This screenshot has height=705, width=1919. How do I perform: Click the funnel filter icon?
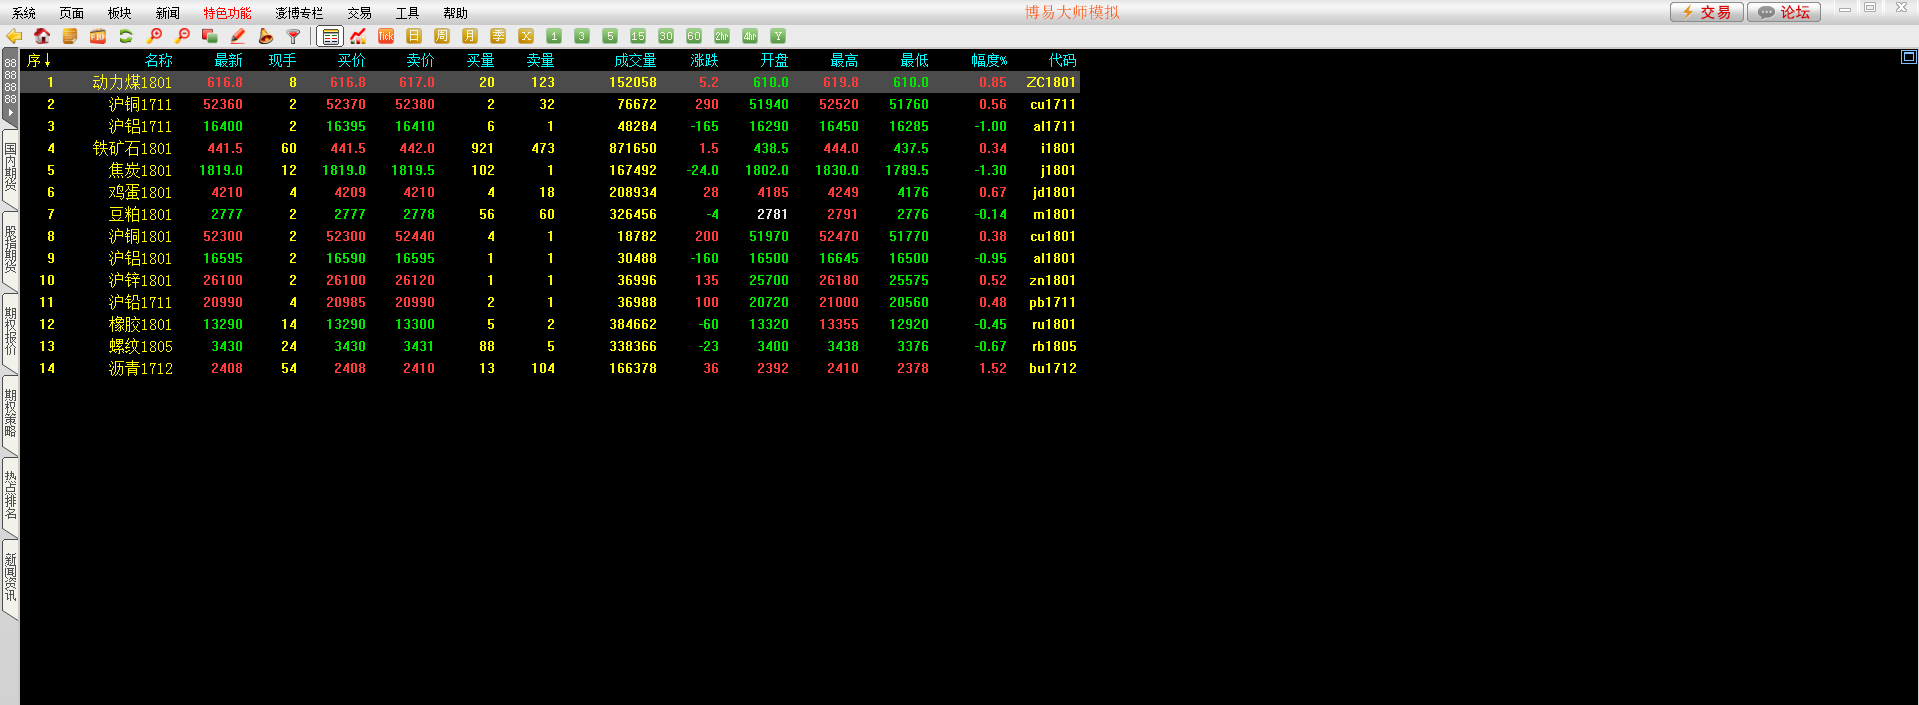[294, 36]
